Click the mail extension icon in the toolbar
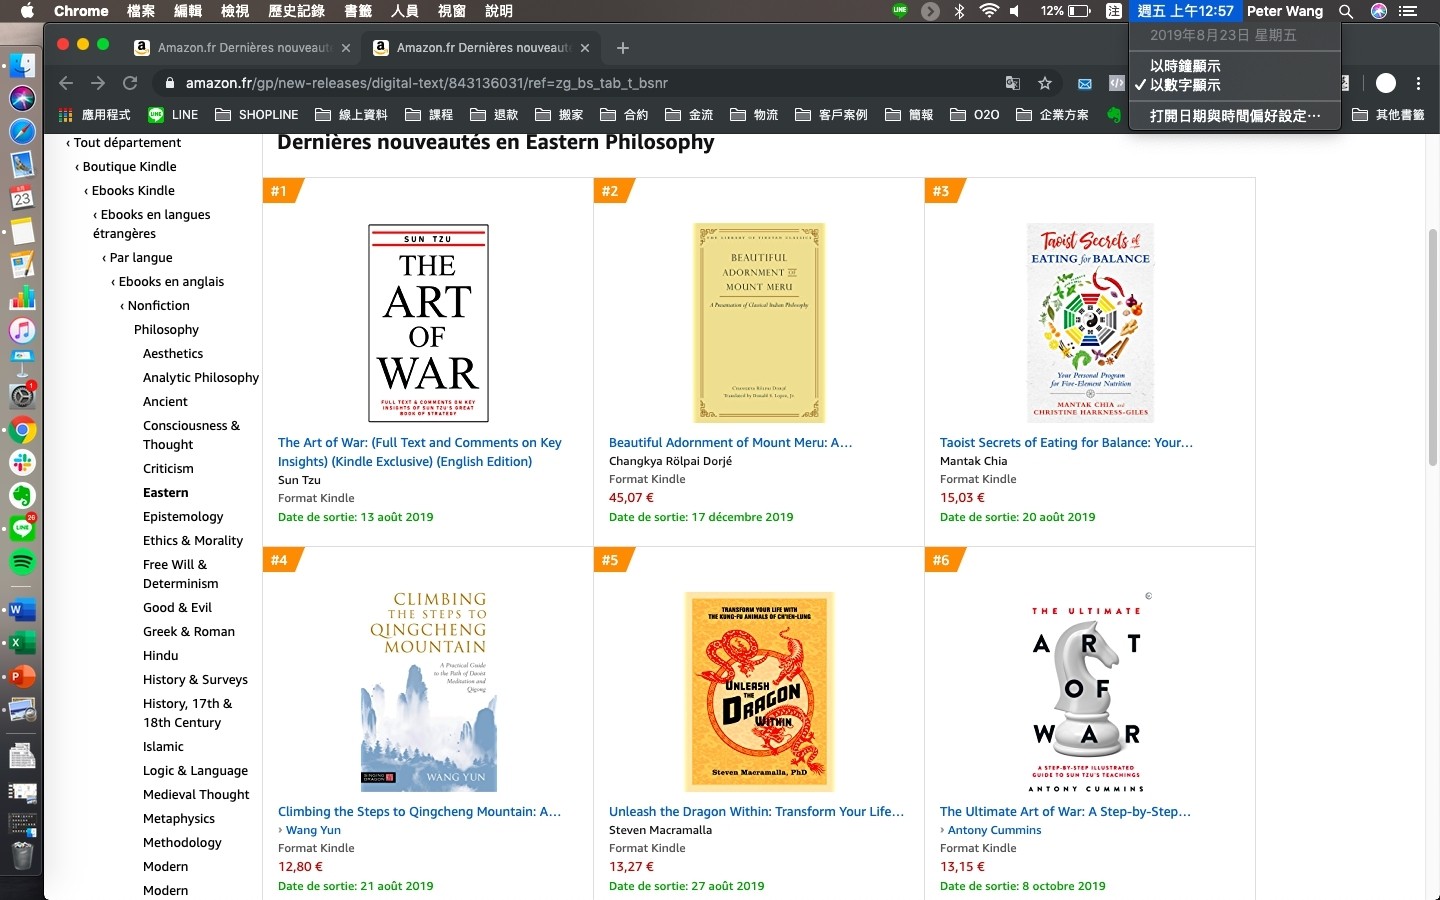The height and width of the screenshot is (900, 1440). coord(1085,83)
